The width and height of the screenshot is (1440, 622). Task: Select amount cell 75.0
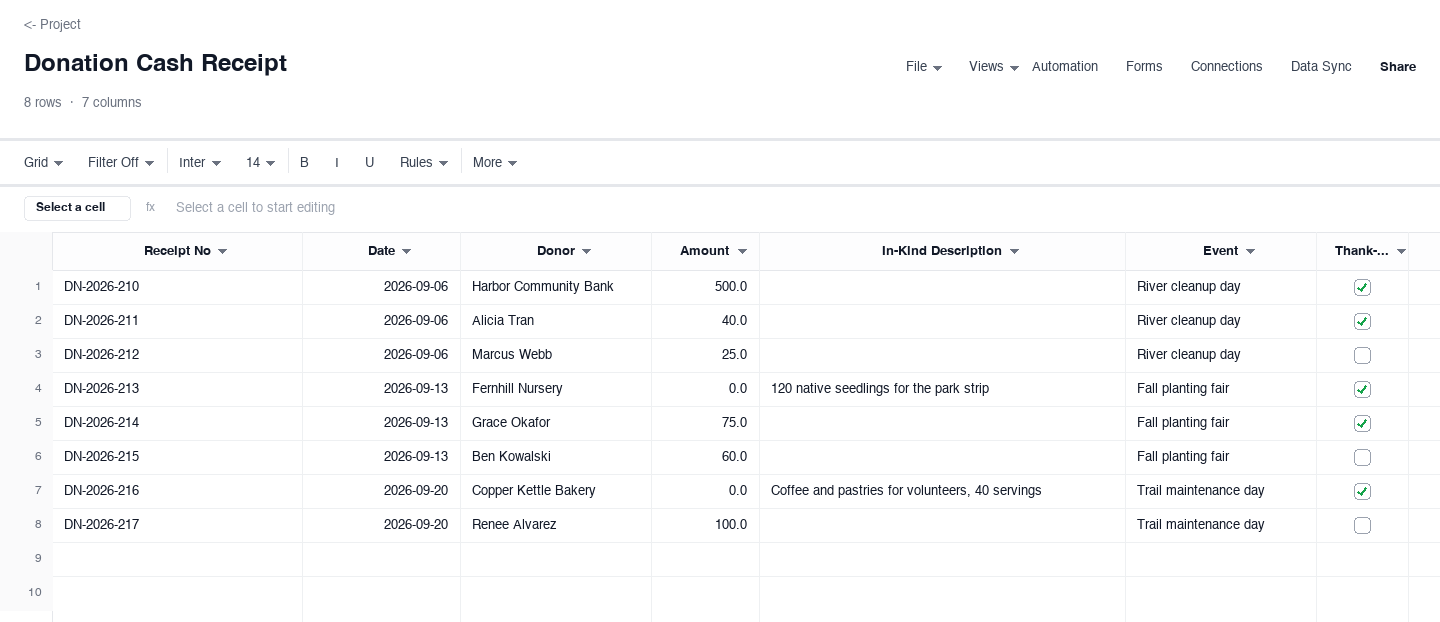tap(705, 423)
